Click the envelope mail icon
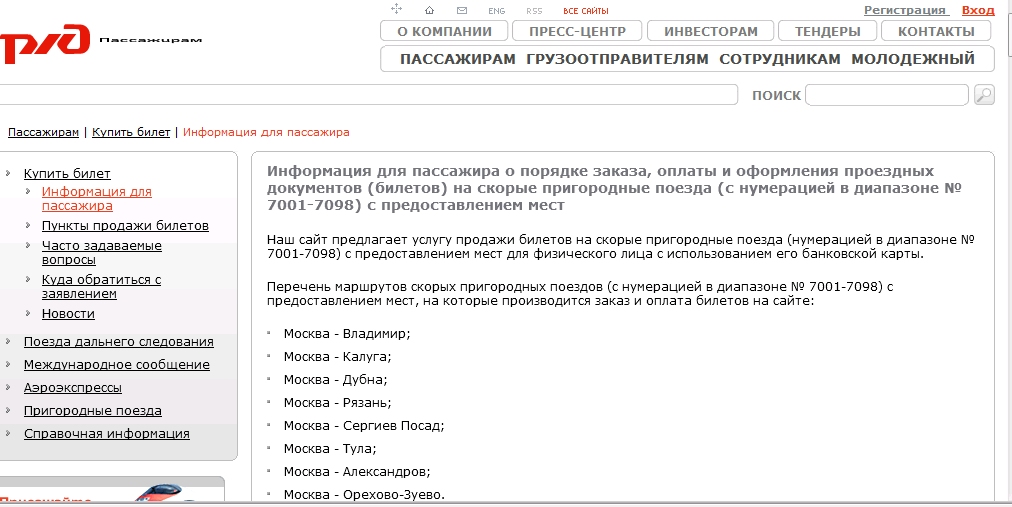The width and height of the screenshot is (1012, 507). pyautogui.click(x=462, y=10)
